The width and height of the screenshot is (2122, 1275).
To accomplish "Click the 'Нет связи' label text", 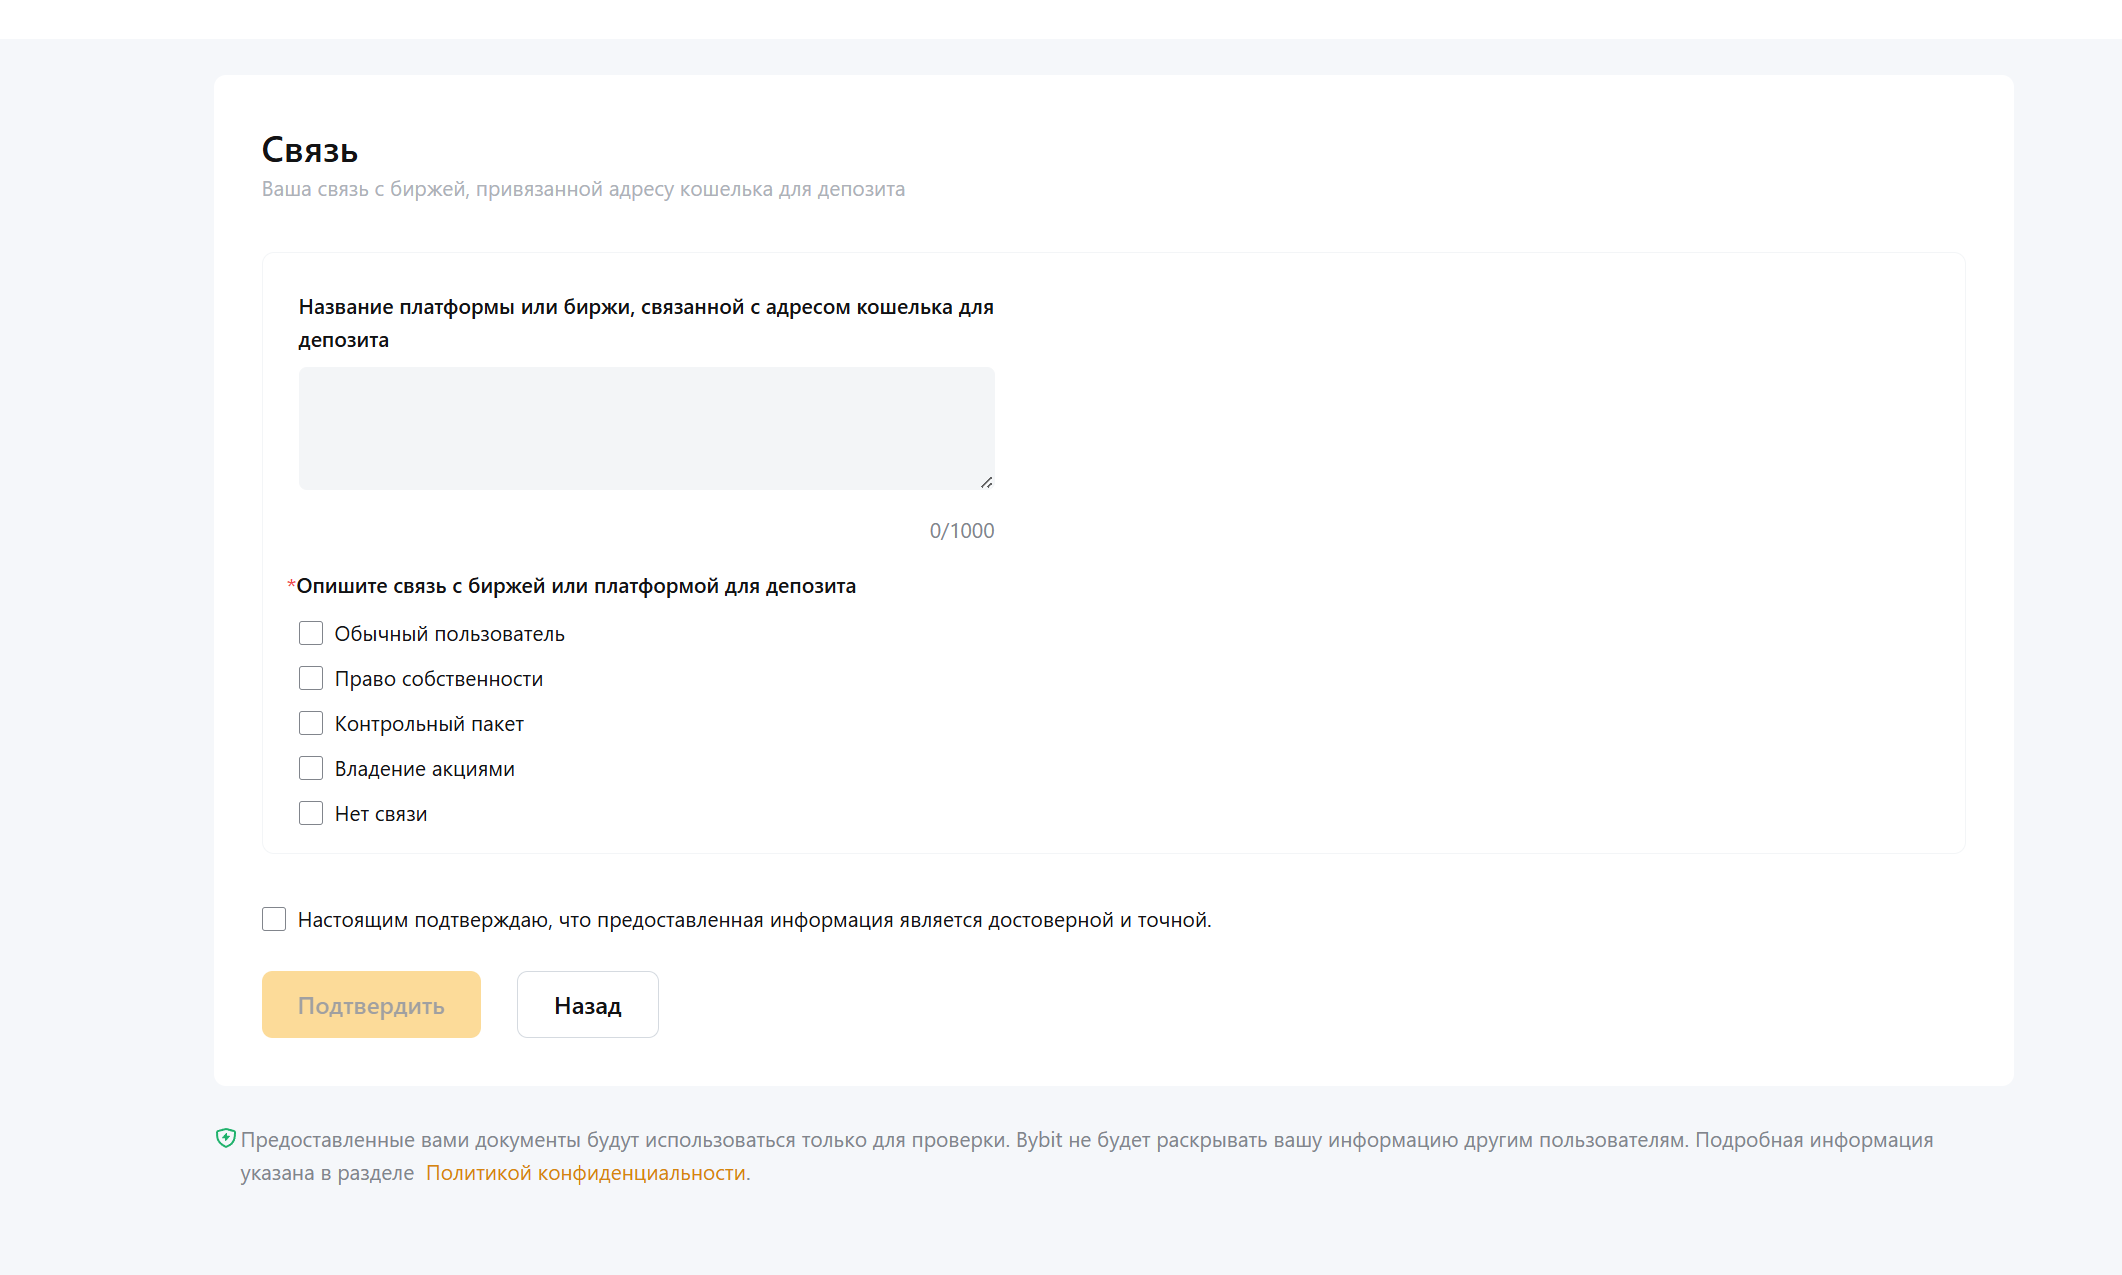I will (380, 814).
